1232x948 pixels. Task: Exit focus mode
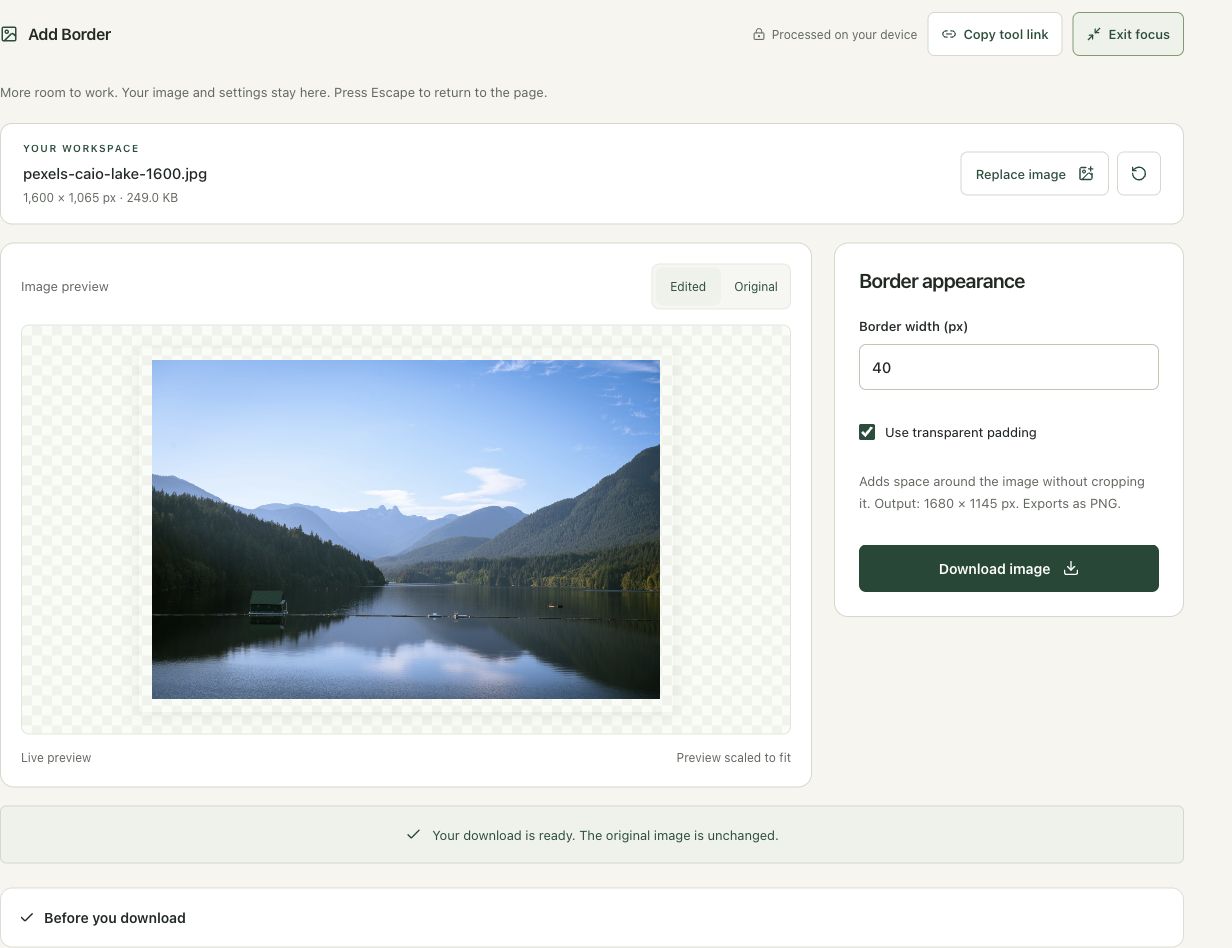coord(1128,34)
